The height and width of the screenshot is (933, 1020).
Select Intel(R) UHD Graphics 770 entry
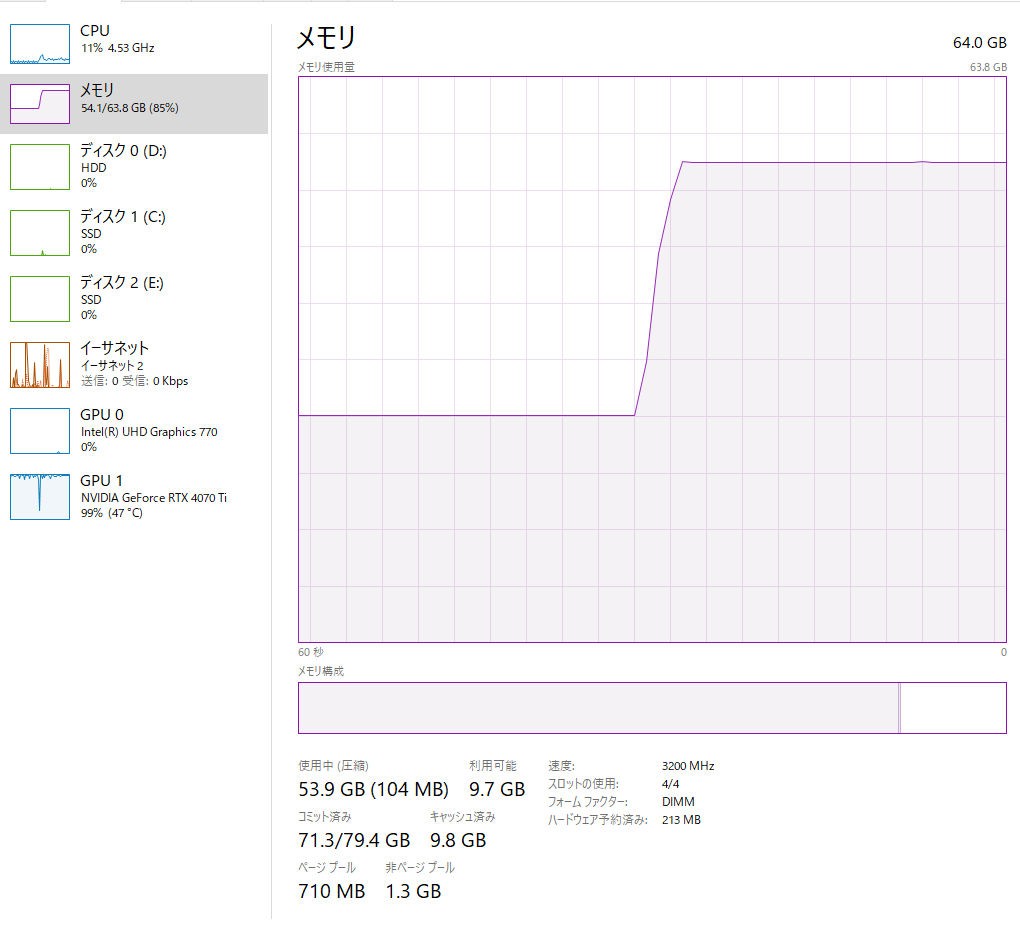click(149, 432)
